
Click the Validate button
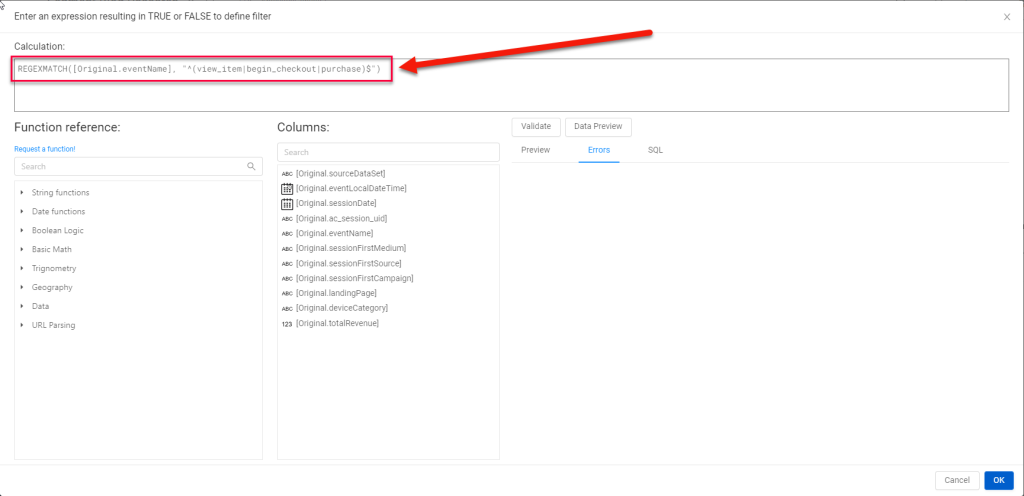click(x=536, y=127)
